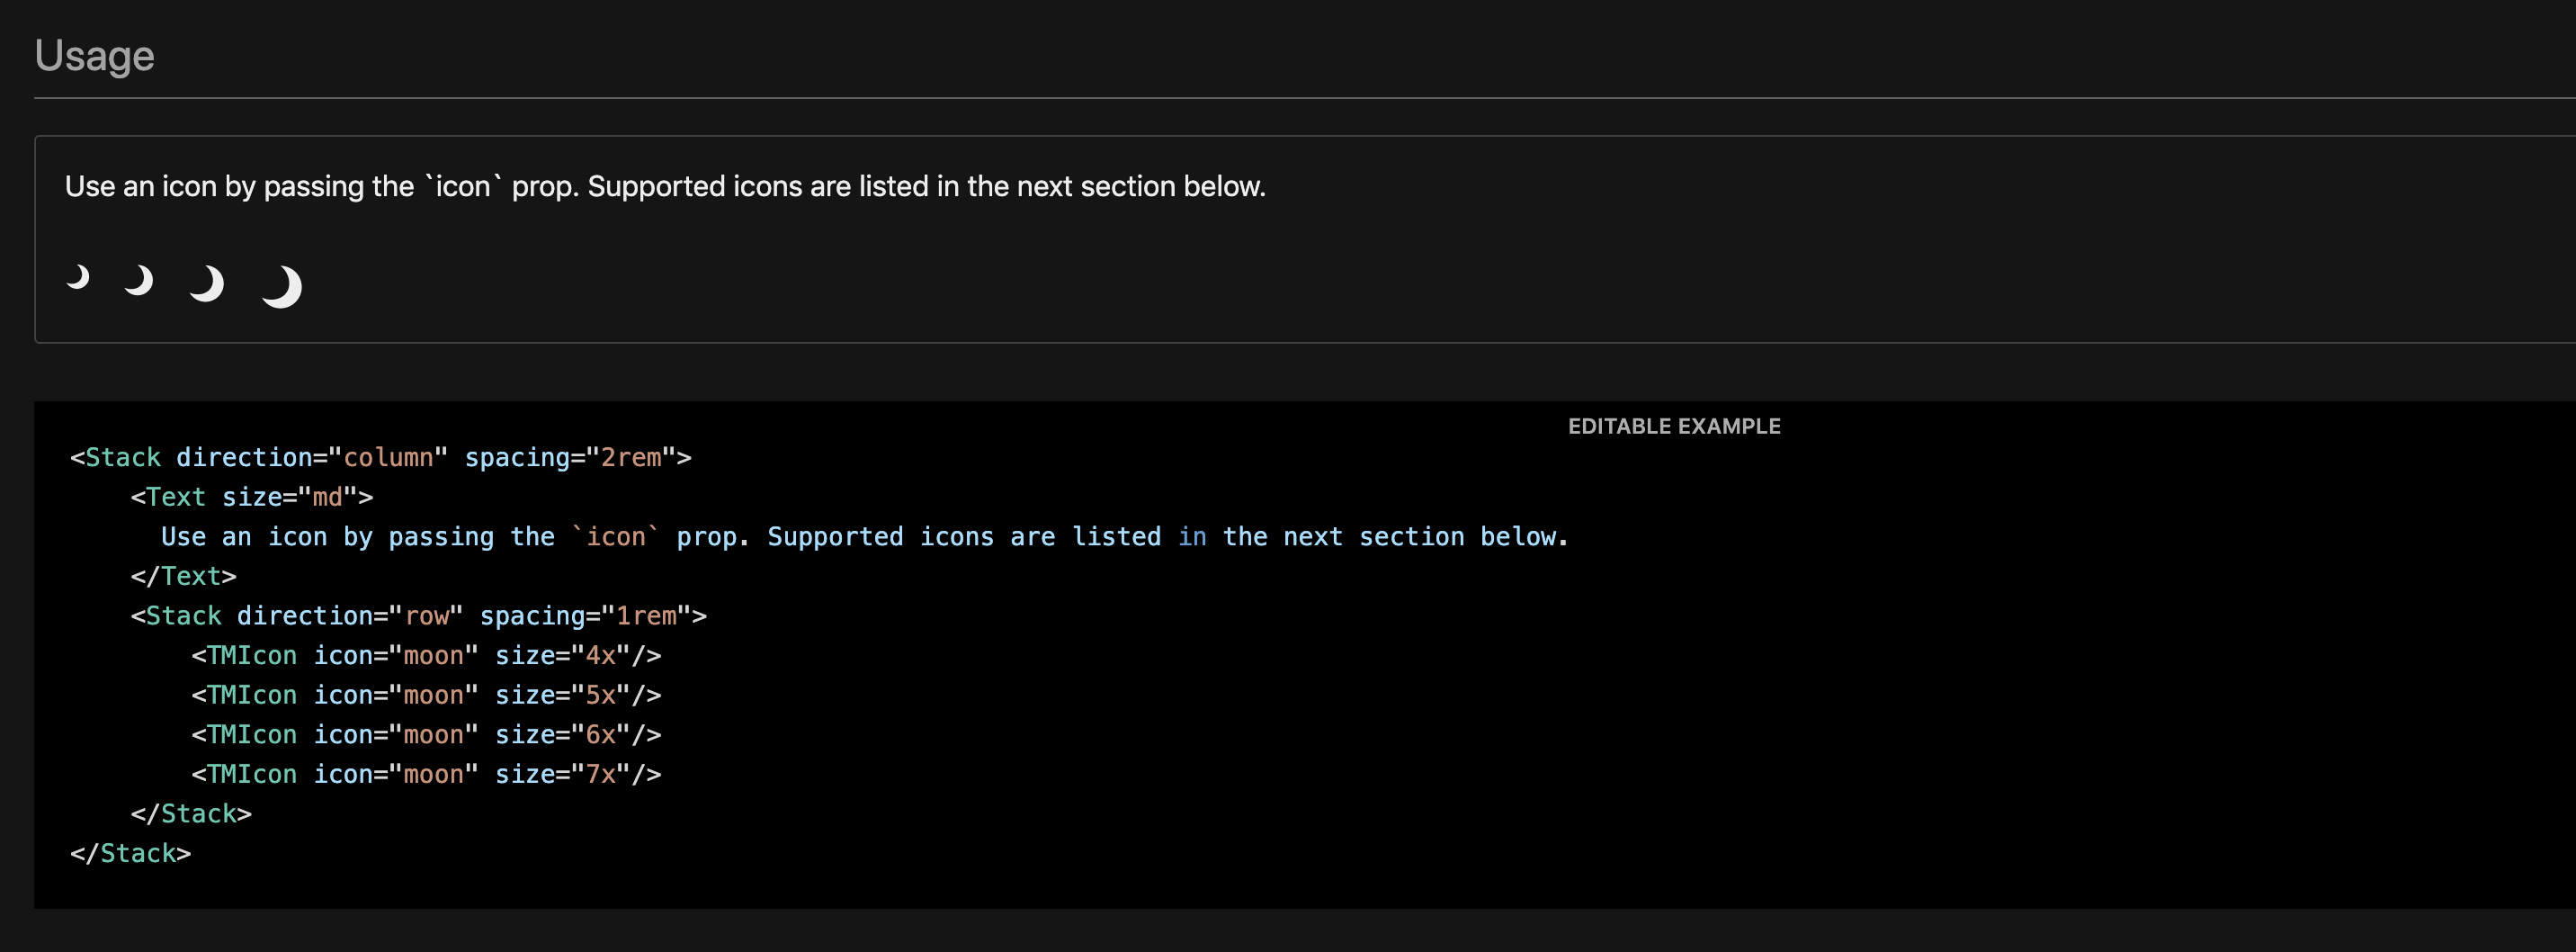The image size is (2576, 952).
Task: Click the second moon icon in the preview
Action: [141, 280]
